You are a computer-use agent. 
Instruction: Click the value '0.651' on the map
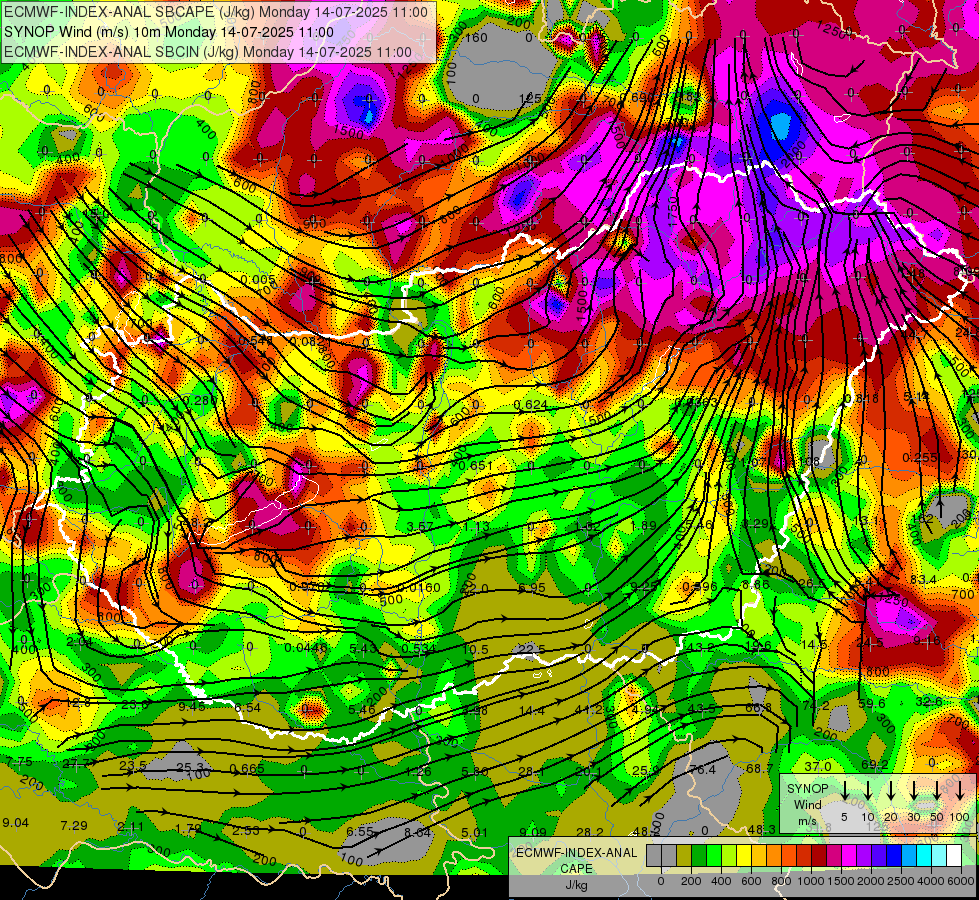click(x=476, y=465)
